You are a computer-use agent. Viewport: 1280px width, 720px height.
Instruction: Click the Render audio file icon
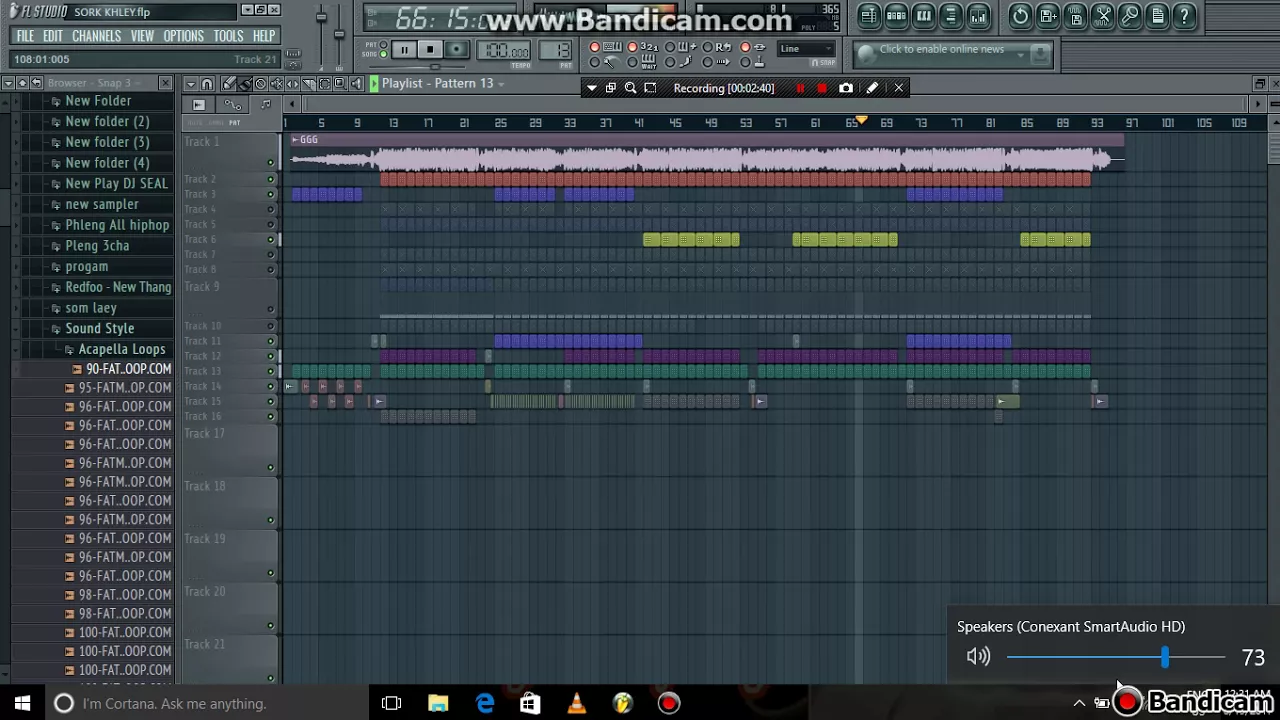(x=1075, y=15)
